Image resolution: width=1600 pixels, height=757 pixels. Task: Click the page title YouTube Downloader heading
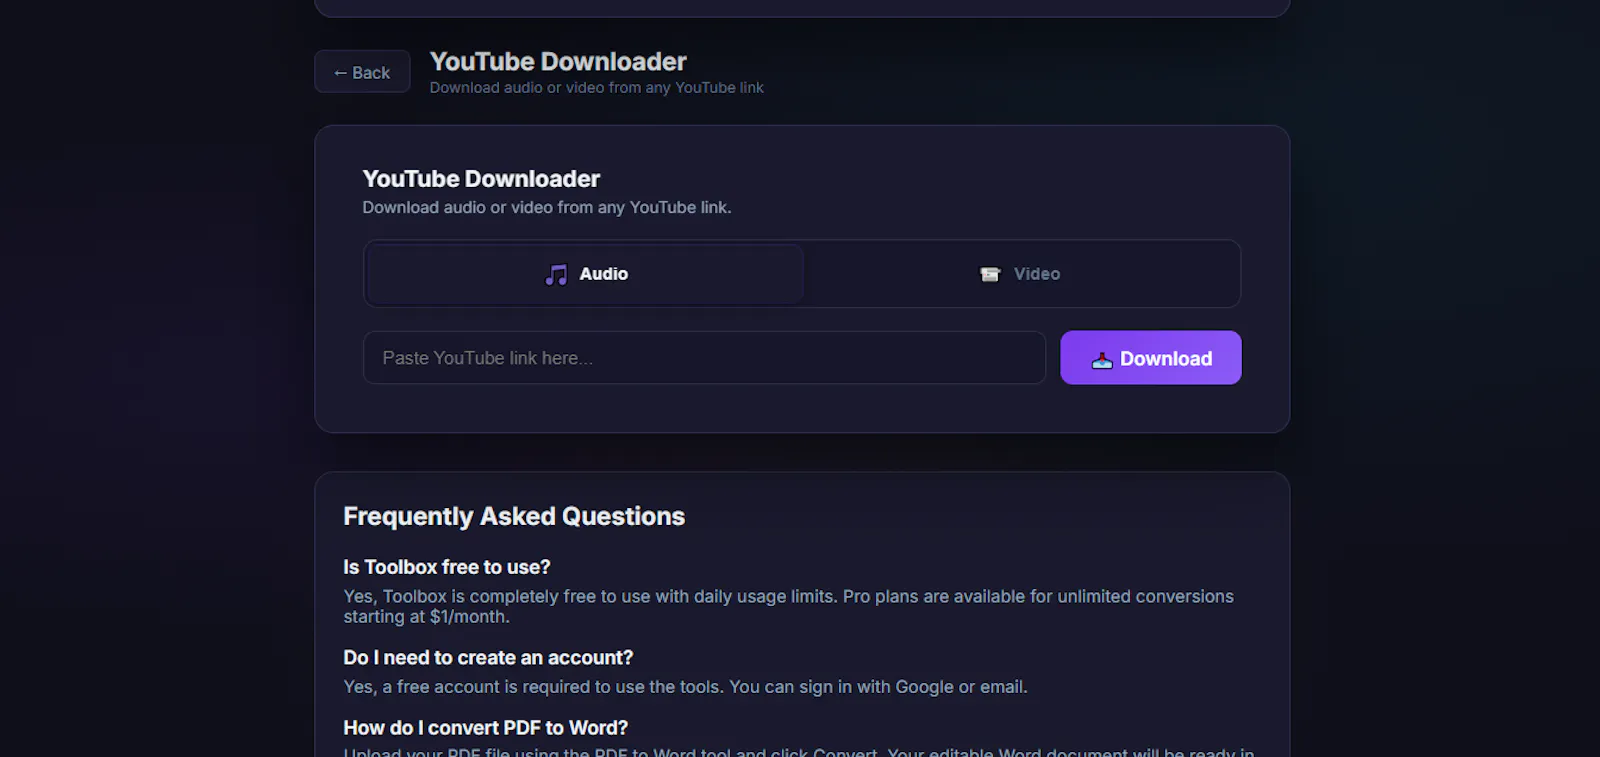(x=558, y=62)
